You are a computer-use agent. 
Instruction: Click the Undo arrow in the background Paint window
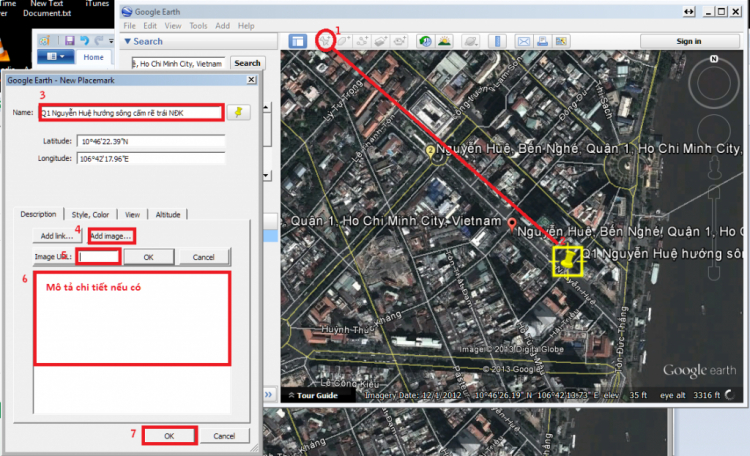coord(85,41)
